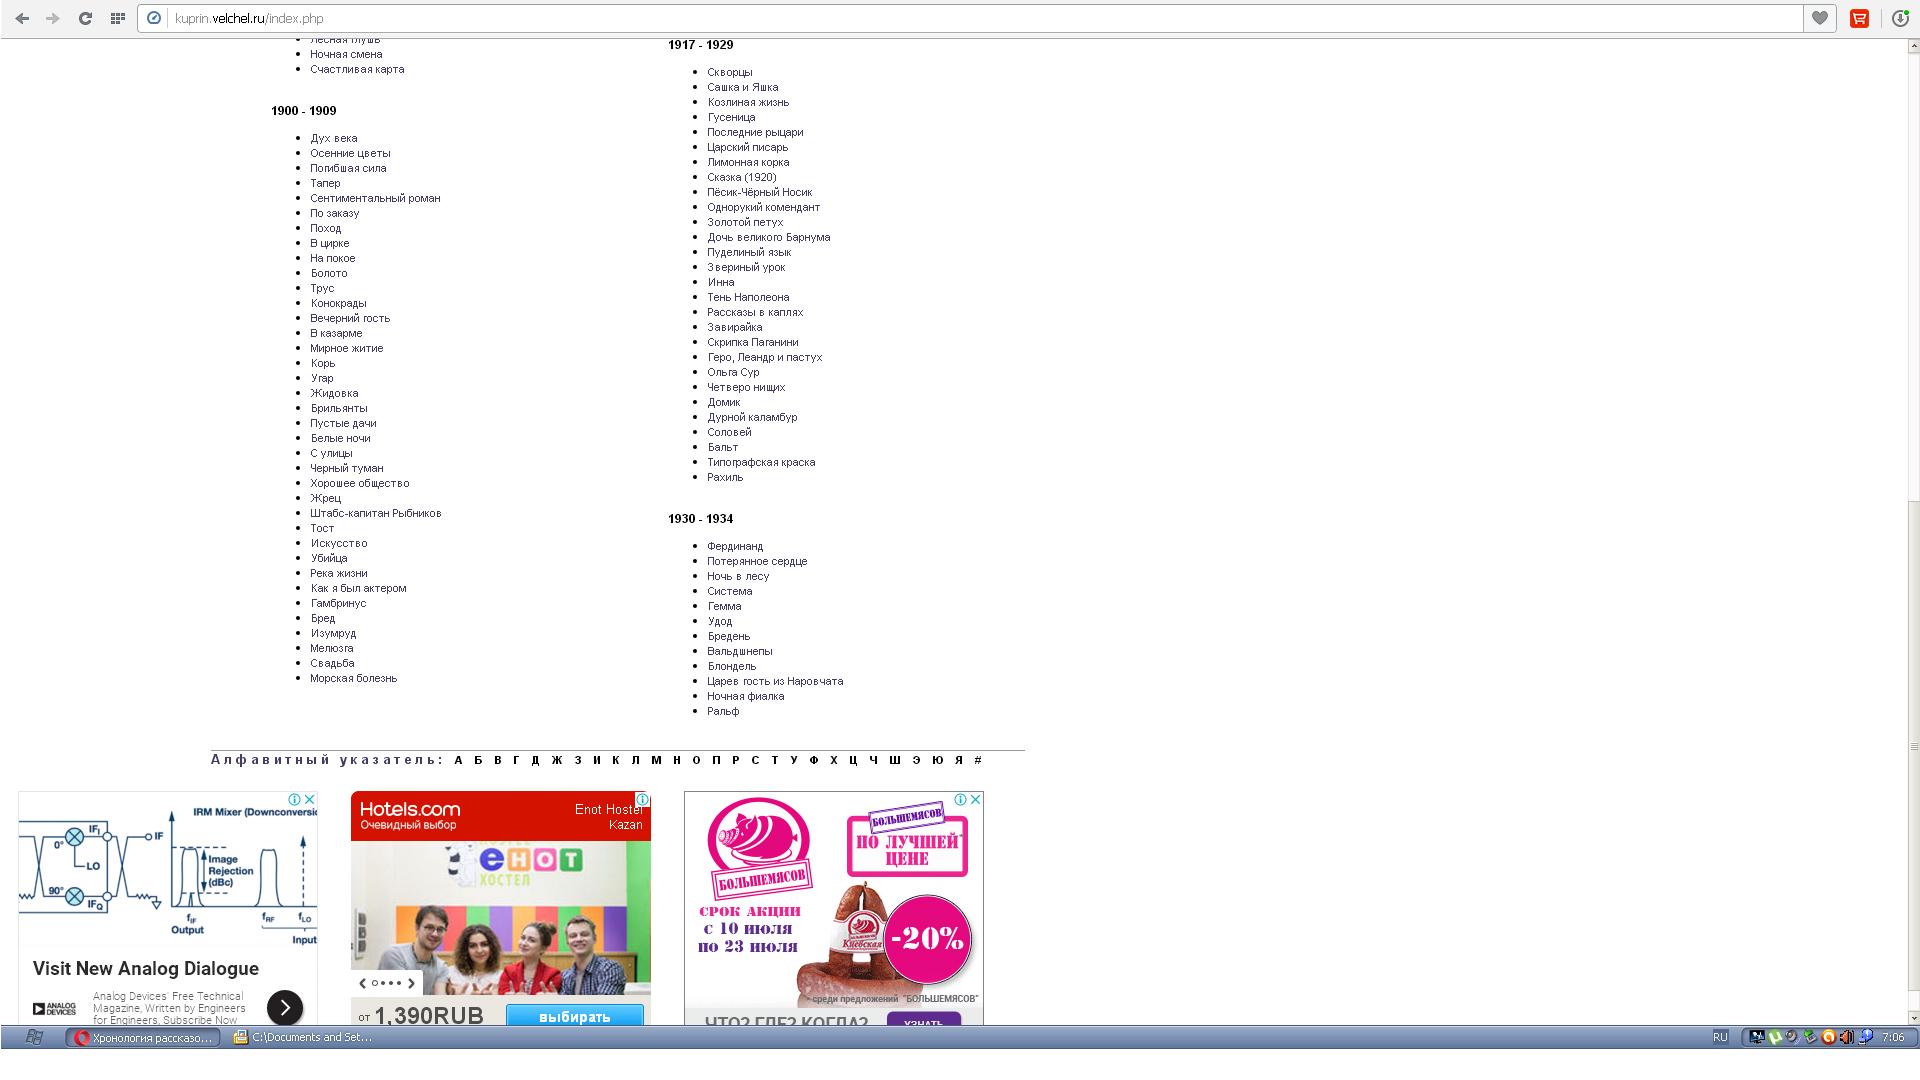1920x1080 pixels.
Task: Open the red shopping cart extension
Action: tap(1859, 18)
